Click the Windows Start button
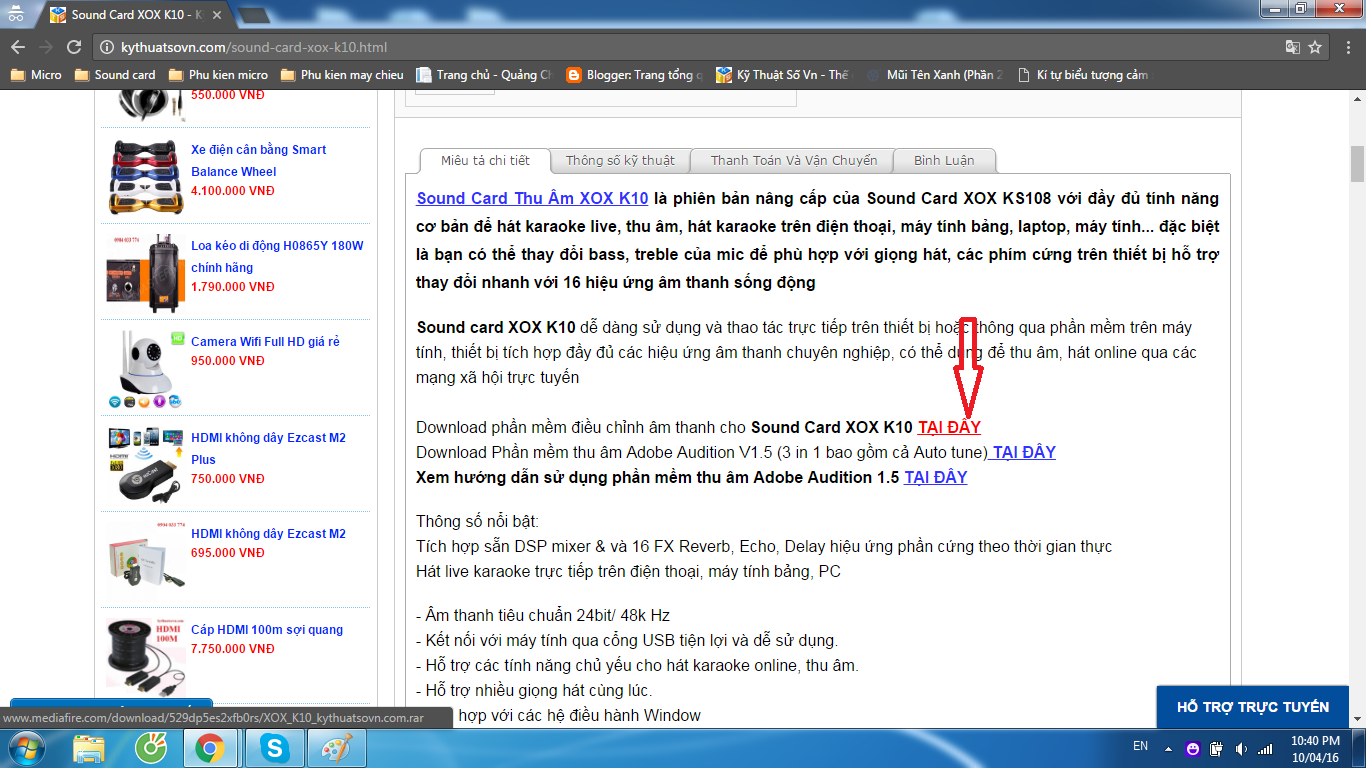This screenshot has width=1366, height=768. coord(27,748)
